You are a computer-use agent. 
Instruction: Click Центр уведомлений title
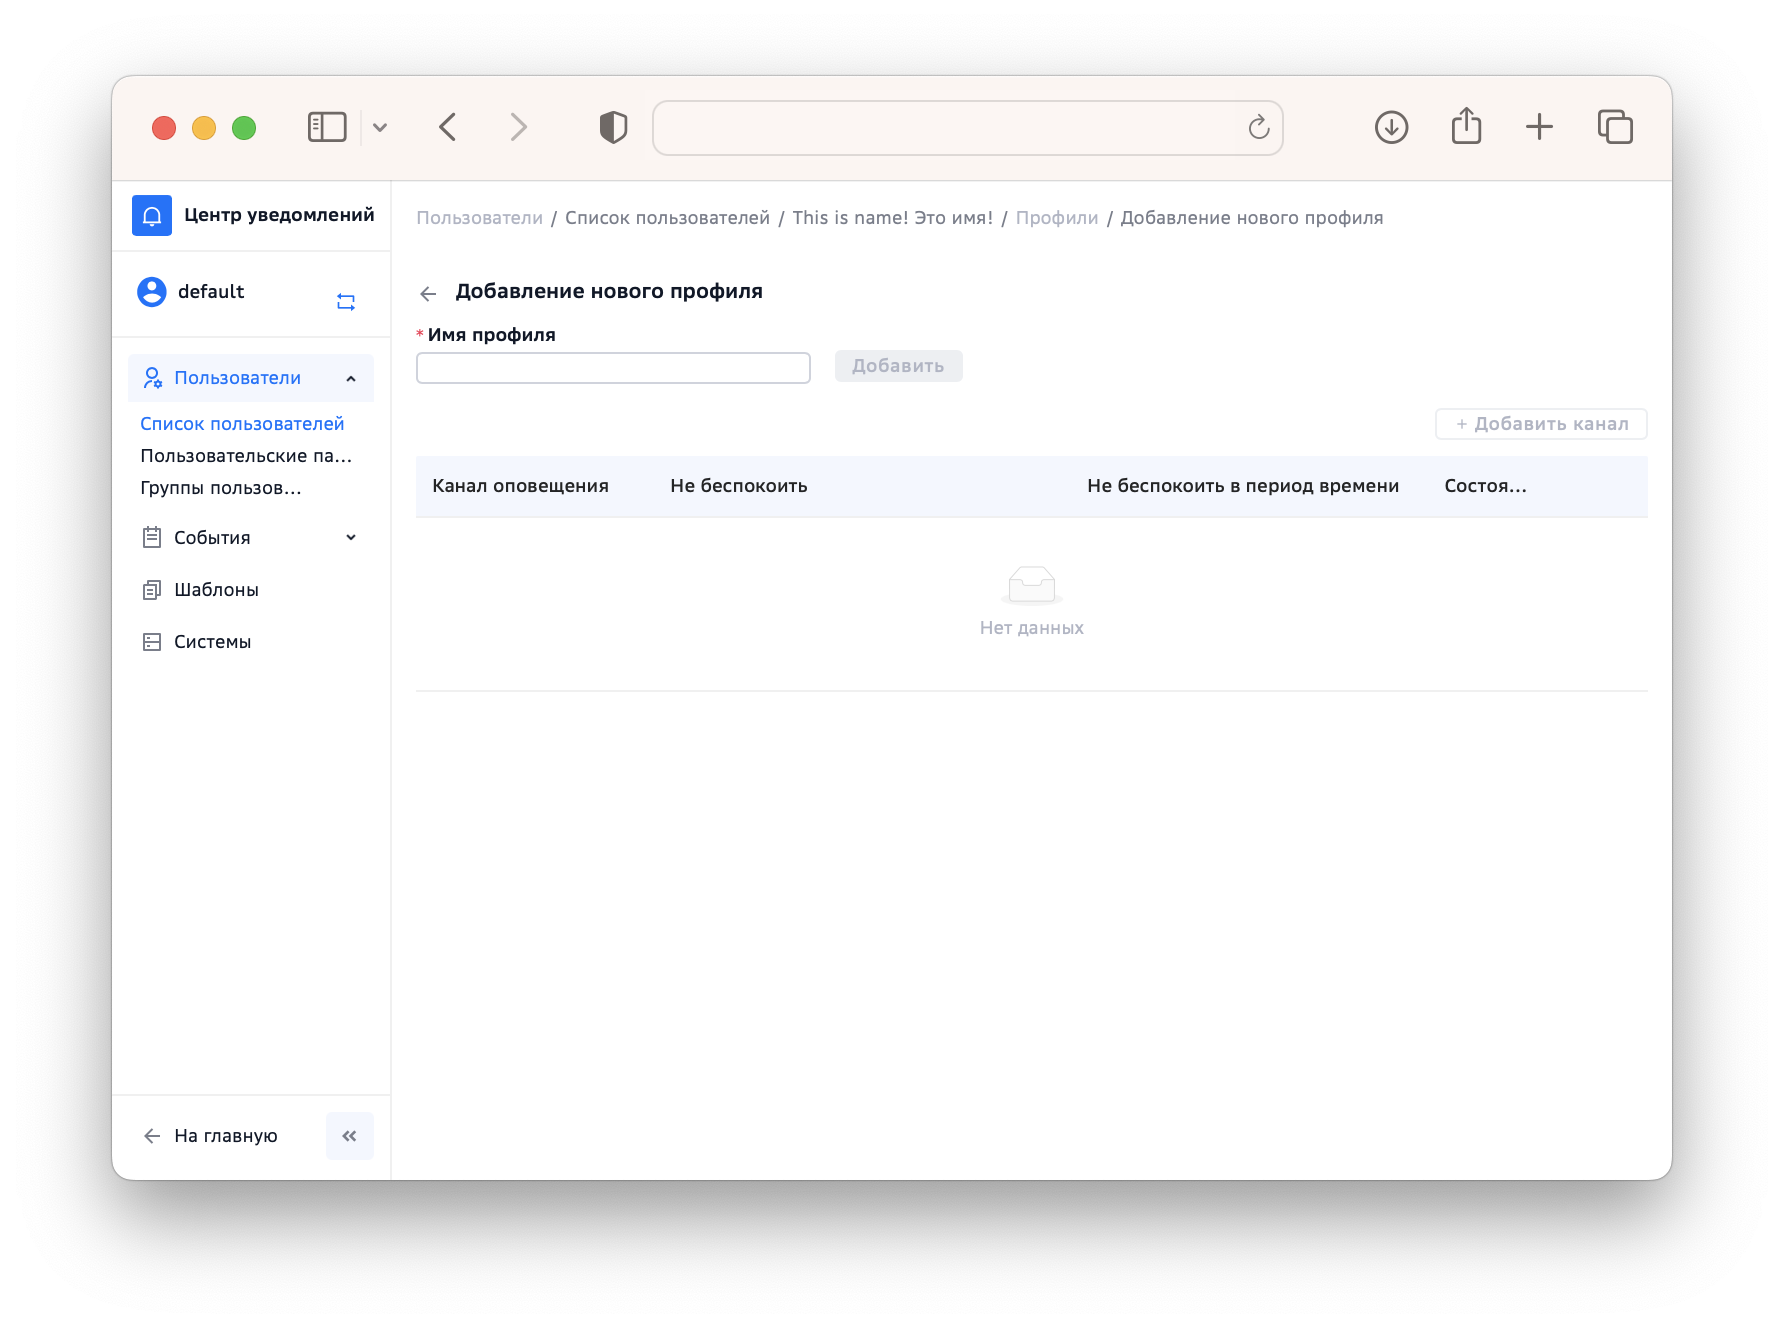tap(279, 215)
